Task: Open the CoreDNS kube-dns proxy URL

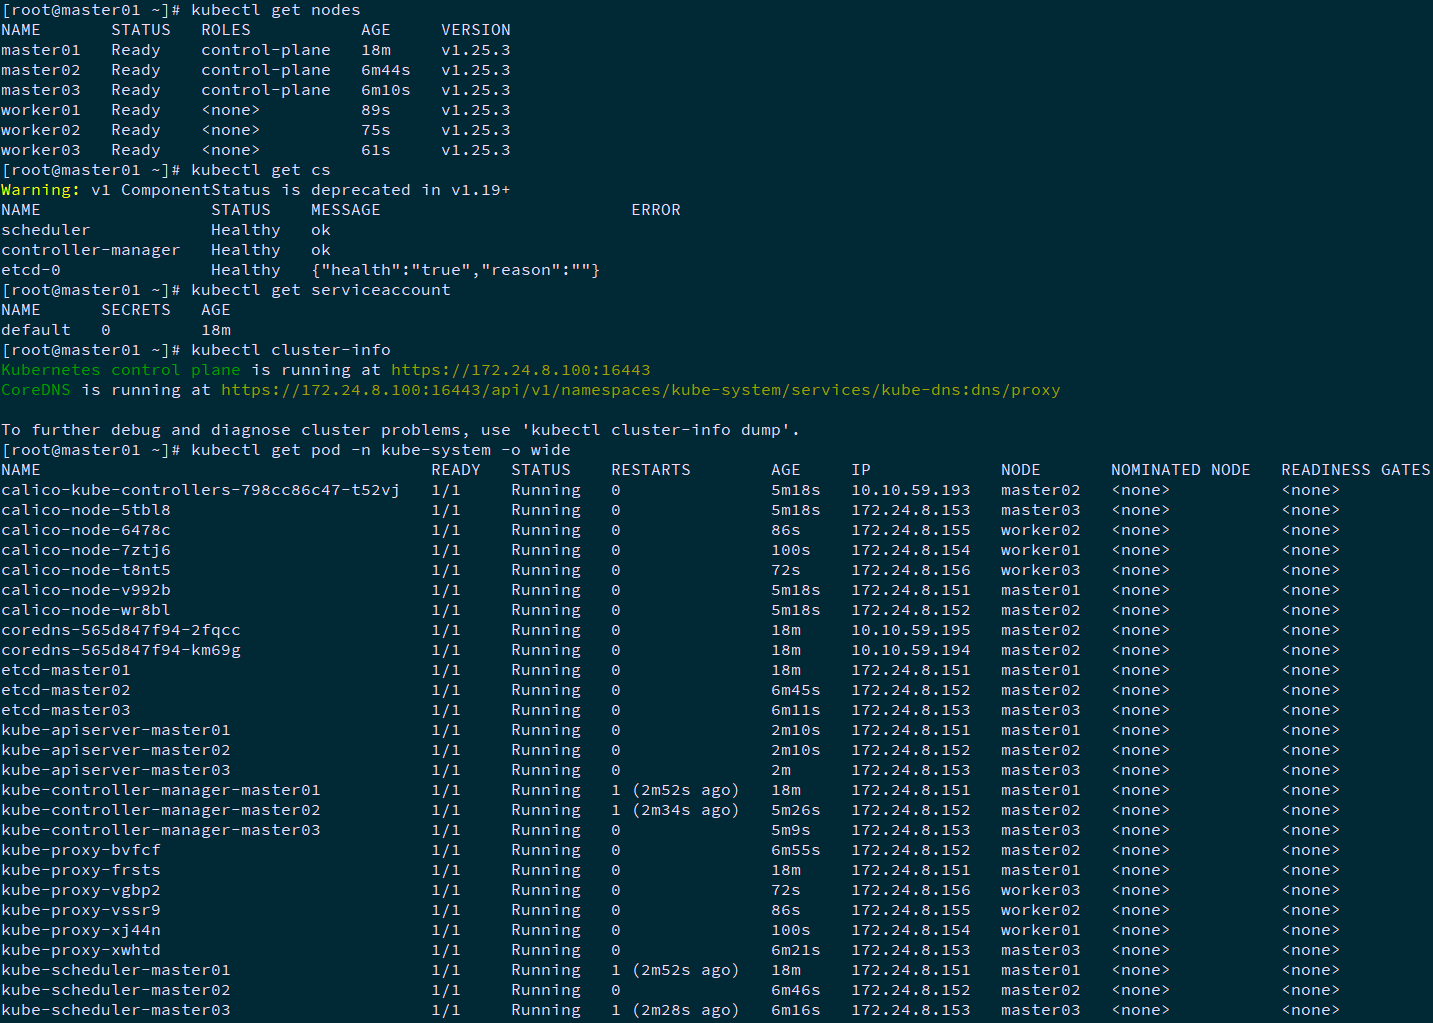Action: [x=640, y=390]
